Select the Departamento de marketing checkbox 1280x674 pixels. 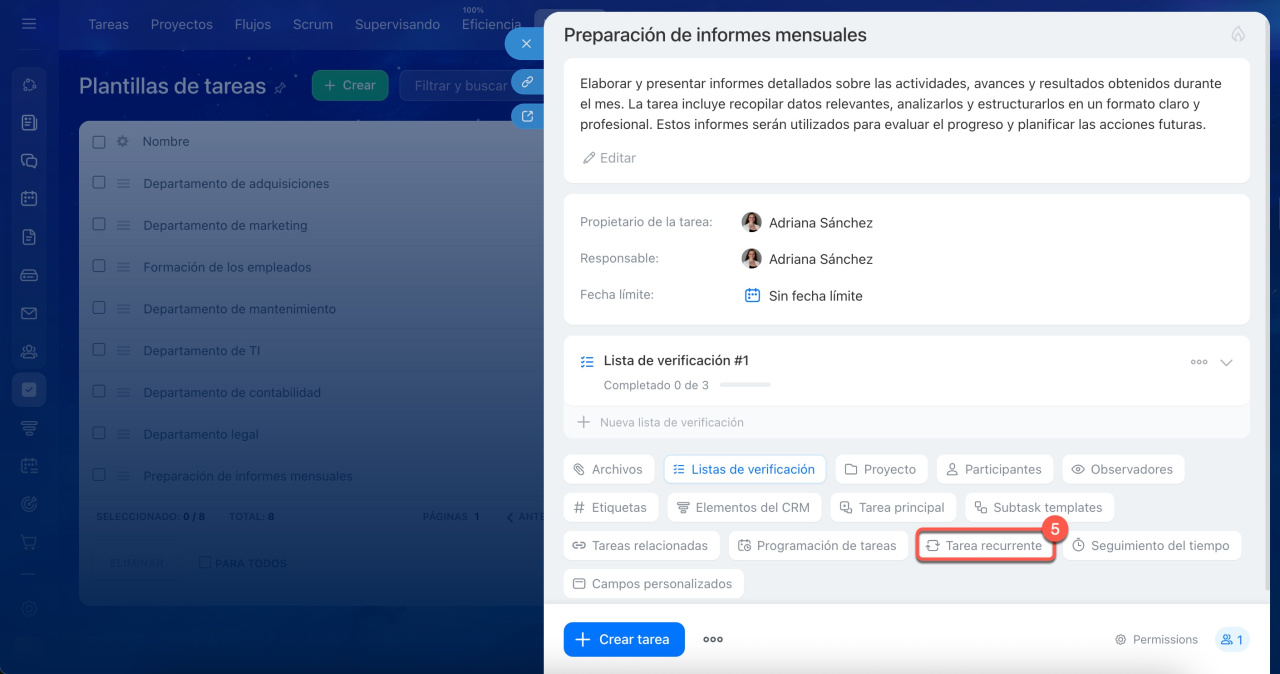pos(99,225)
